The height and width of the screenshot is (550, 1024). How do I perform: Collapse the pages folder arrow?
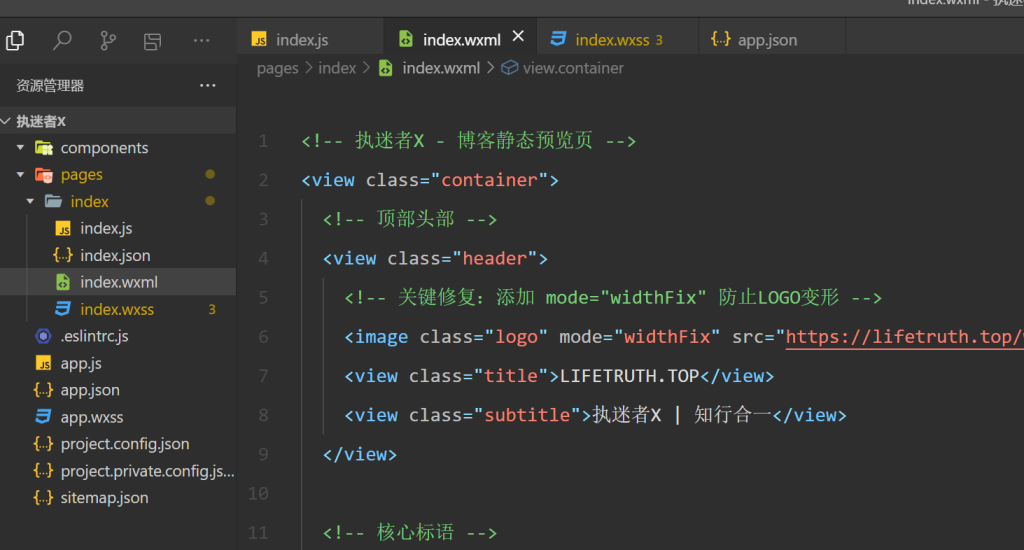(x=20, y=174)
